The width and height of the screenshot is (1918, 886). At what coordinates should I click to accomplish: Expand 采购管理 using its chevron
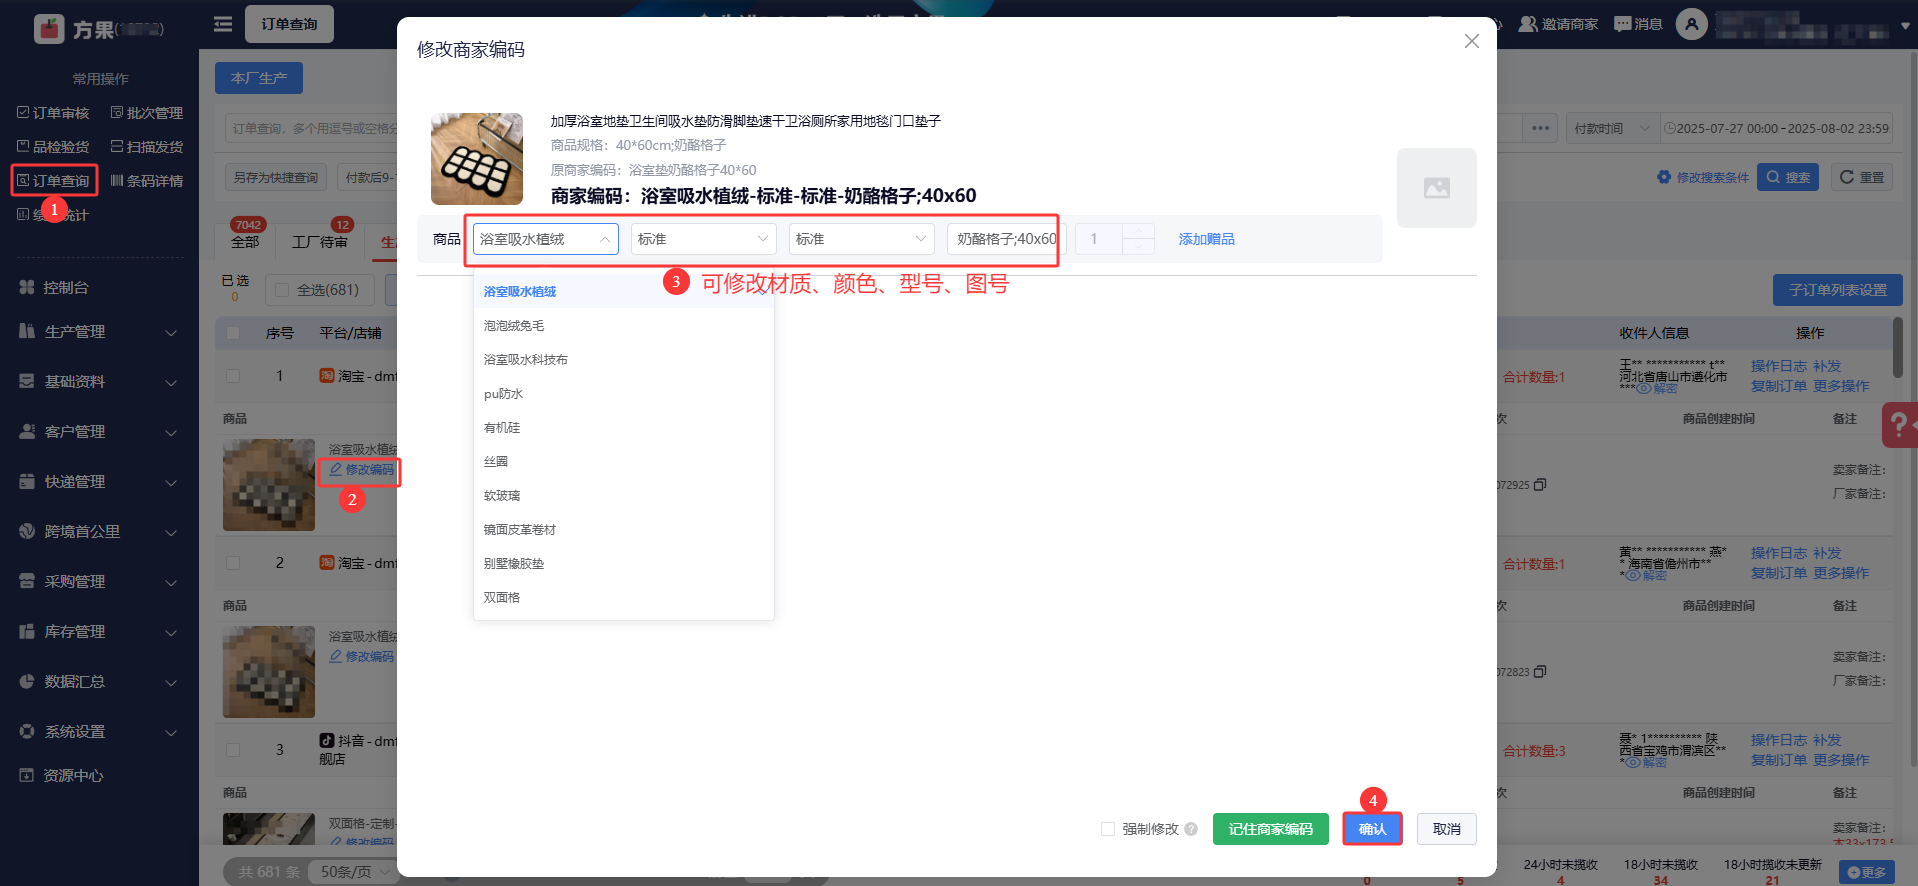(171, 583)
